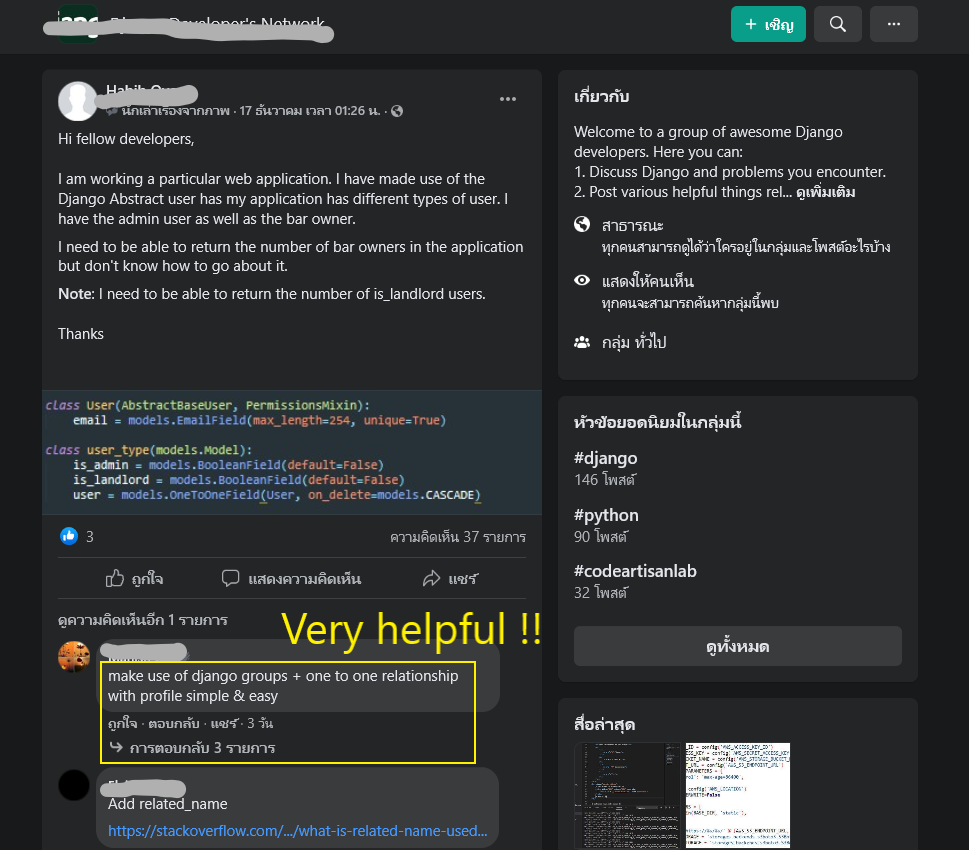Share the post with แชร์ button

click(450, 579)
